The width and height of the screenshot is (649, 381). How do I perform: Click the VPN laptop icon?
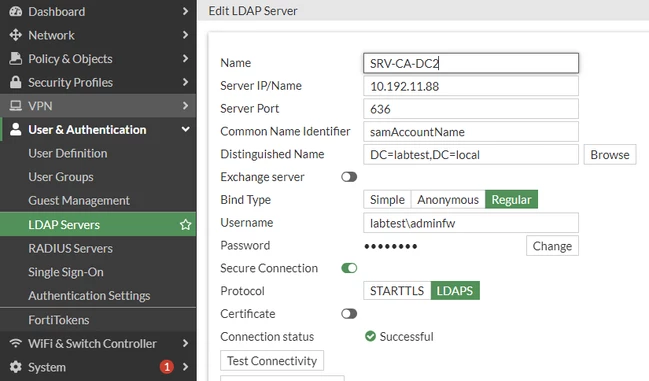15,106
